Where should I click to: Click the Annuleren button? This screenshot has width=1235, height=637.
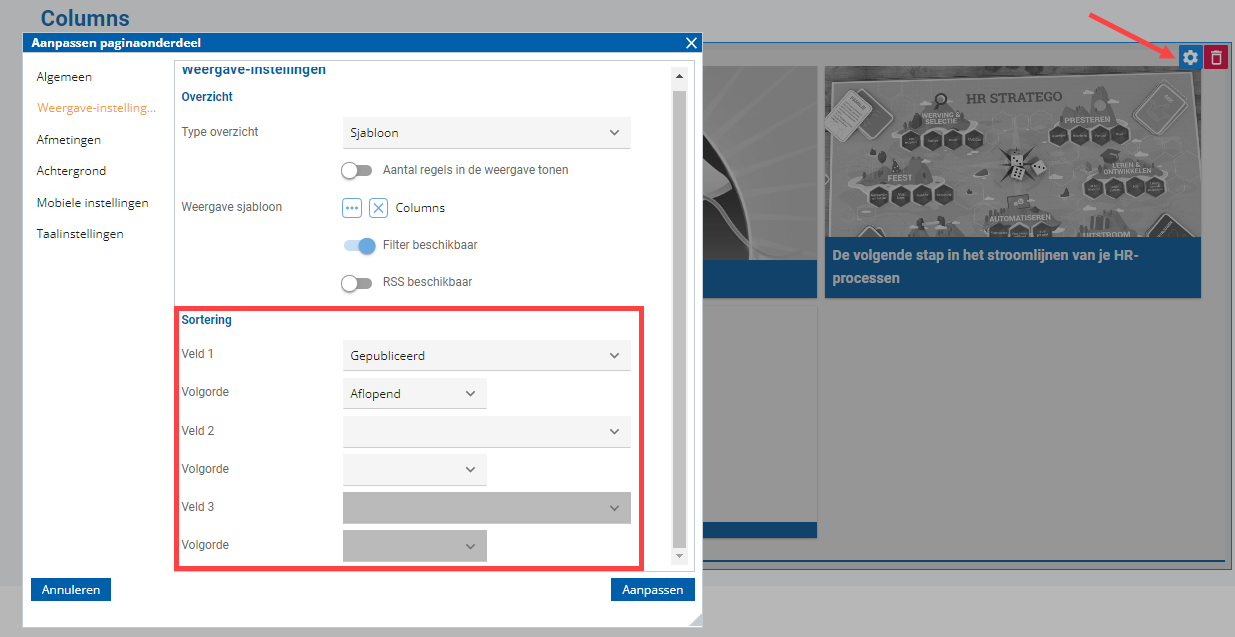click(71, 590)
